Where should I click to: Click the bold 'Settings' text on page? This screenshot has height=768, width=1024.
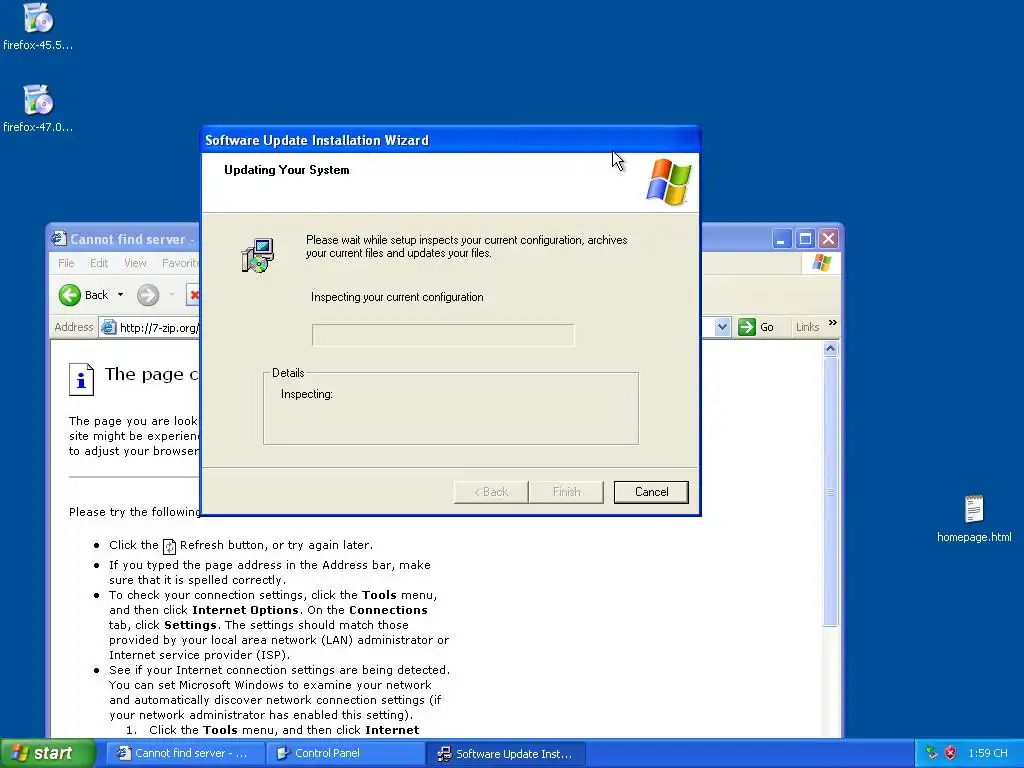coord(190,625)
